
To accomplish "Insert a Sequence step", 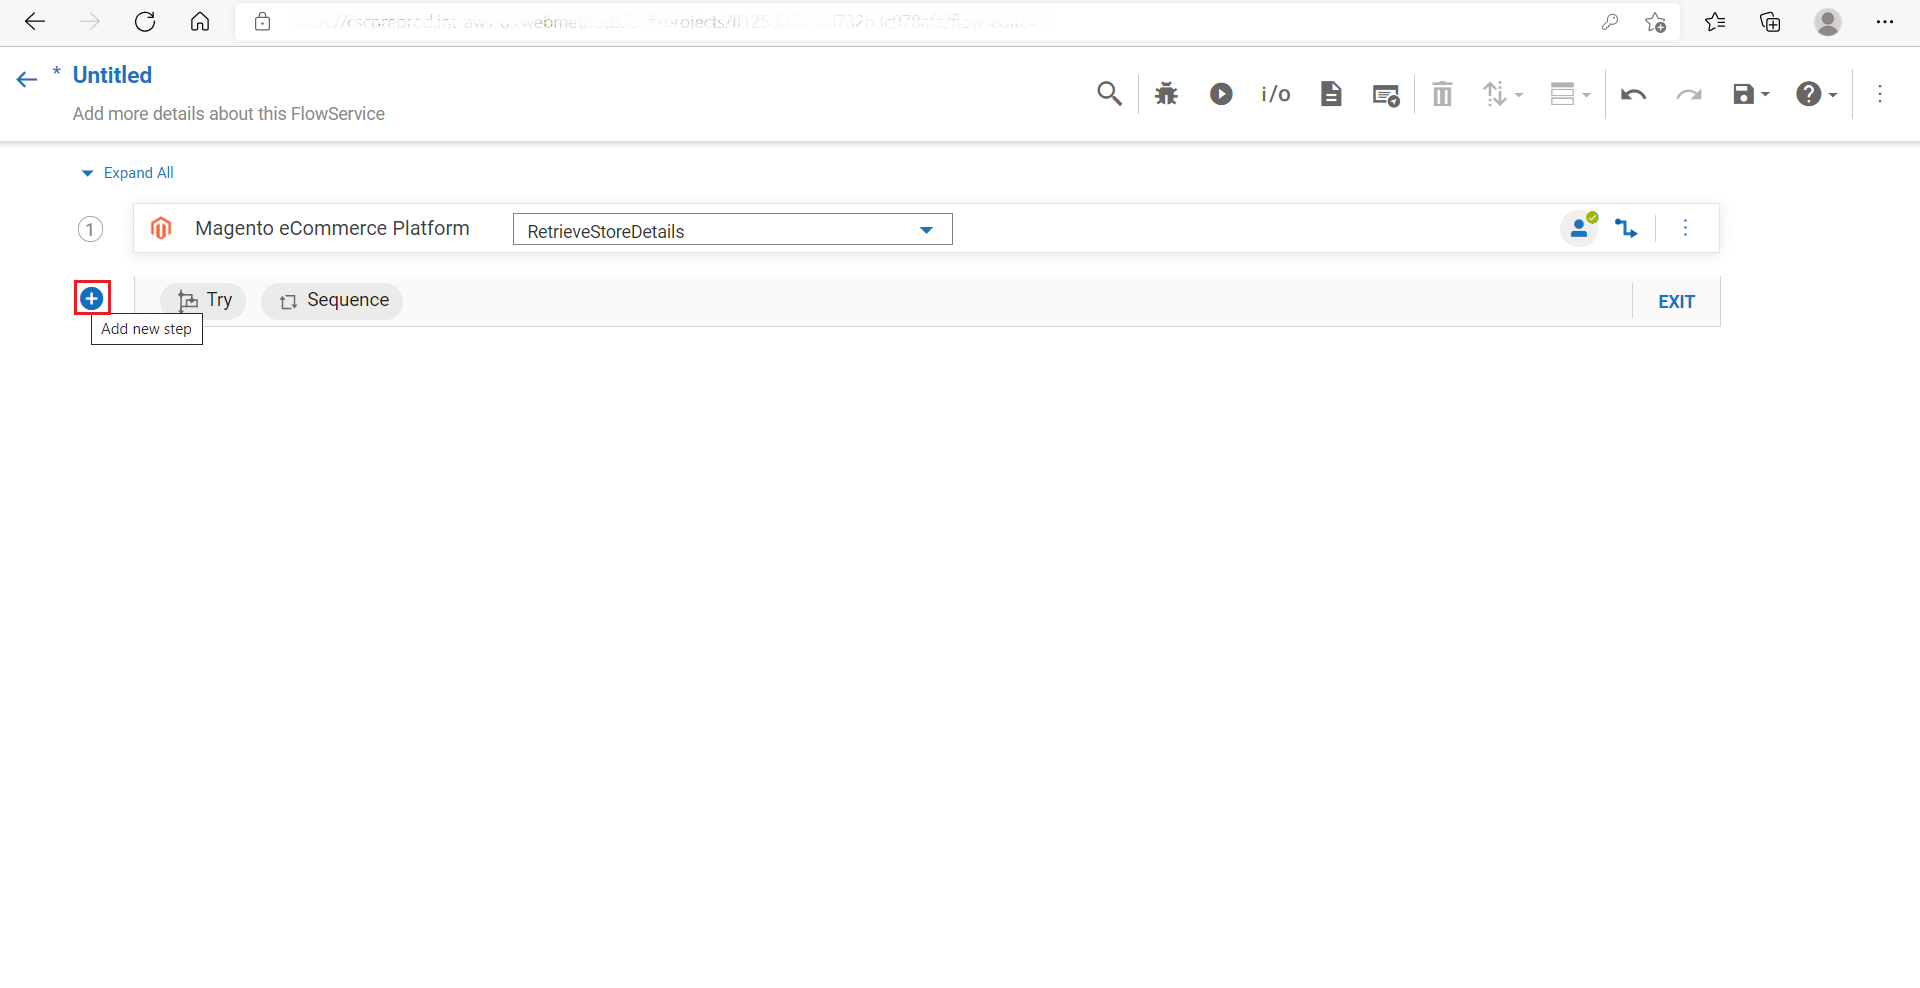I will point(332,300).
